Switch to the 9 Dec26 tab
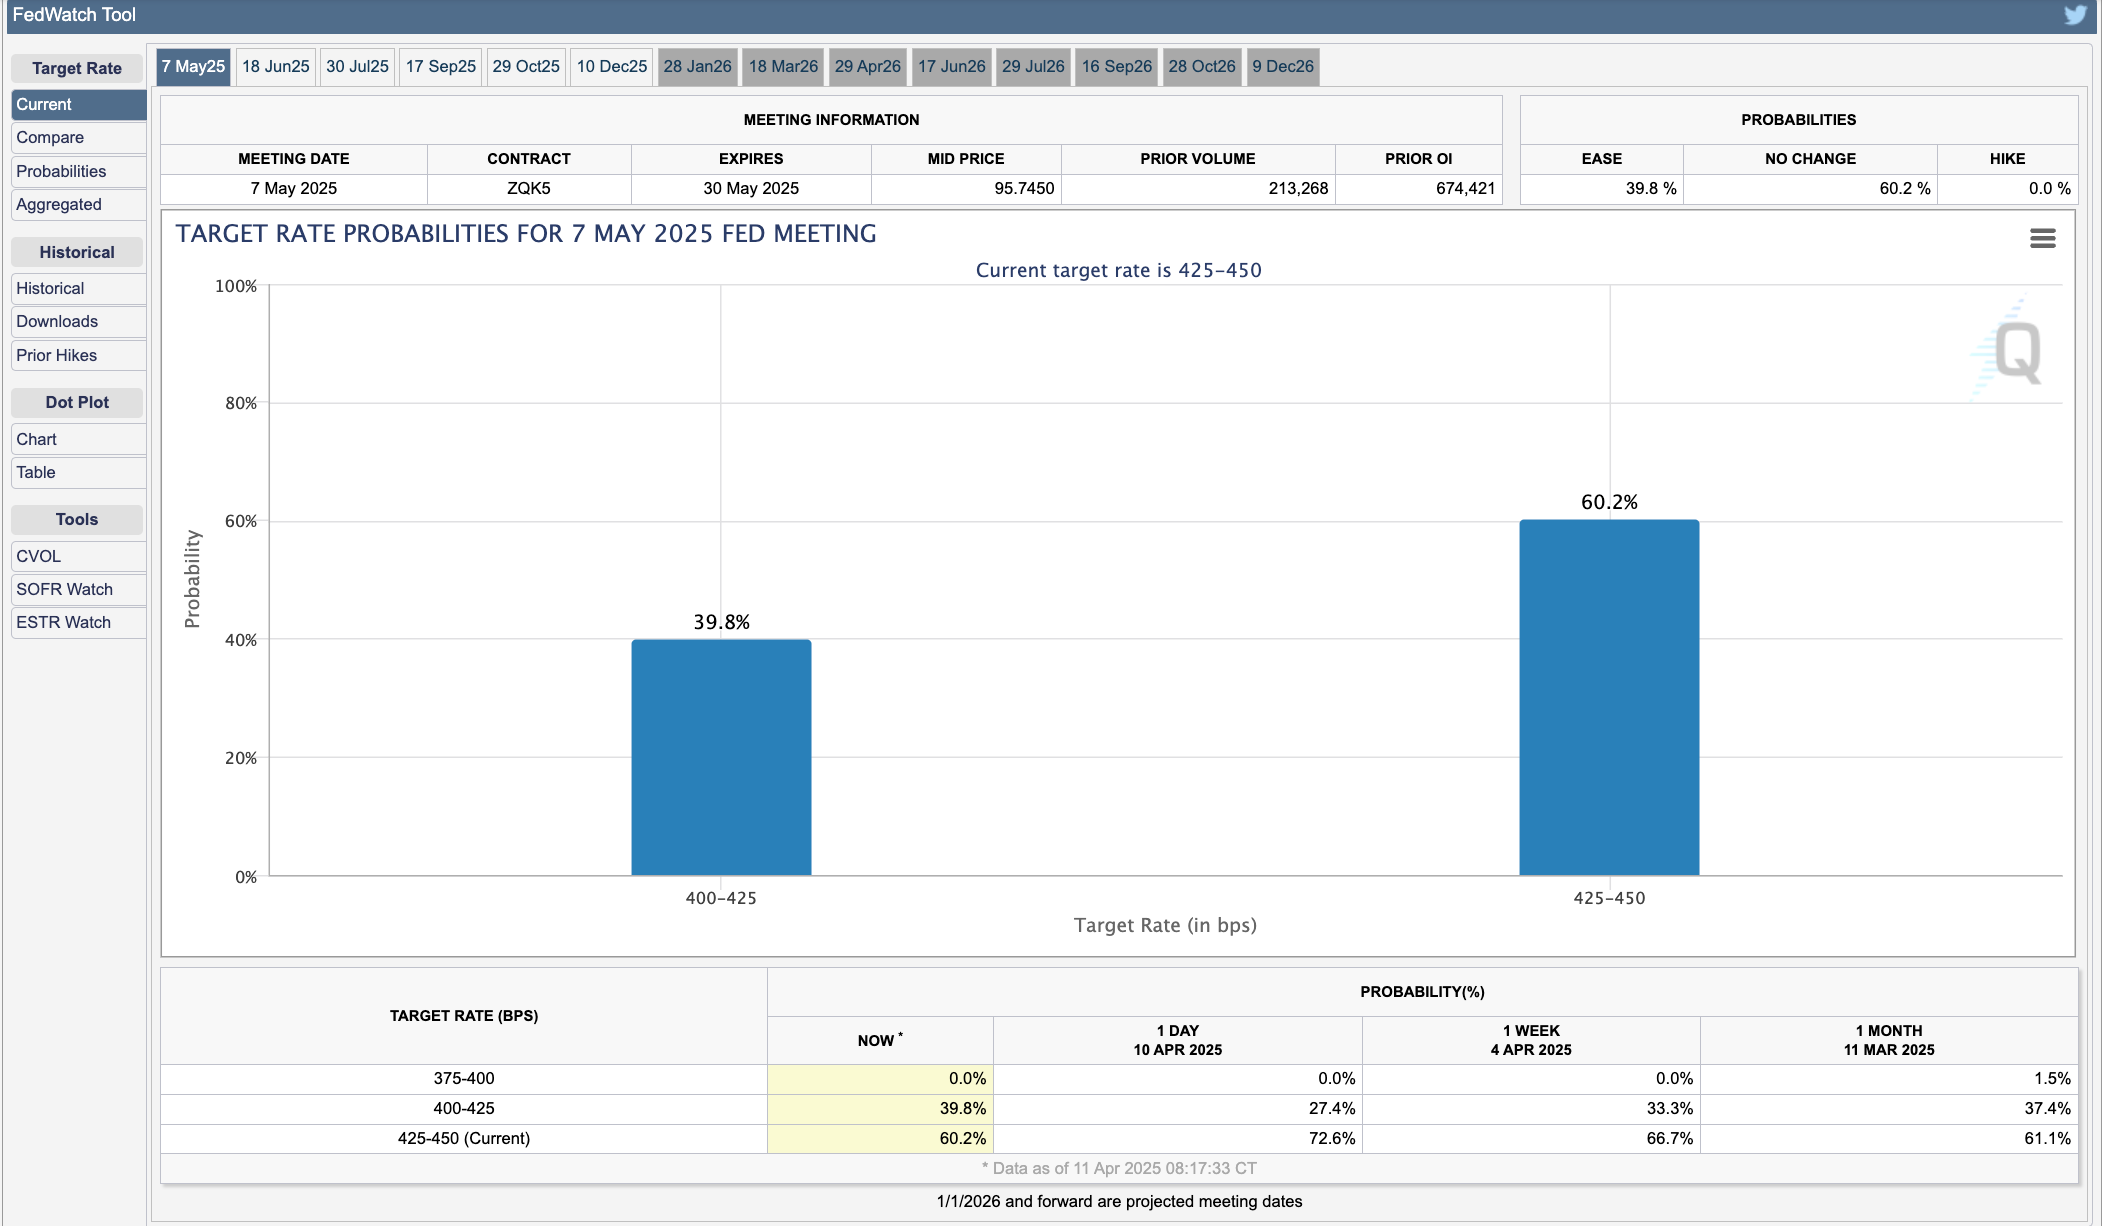The height and width of the screenshot is (1226, 2102). (x=1283, y=67)
